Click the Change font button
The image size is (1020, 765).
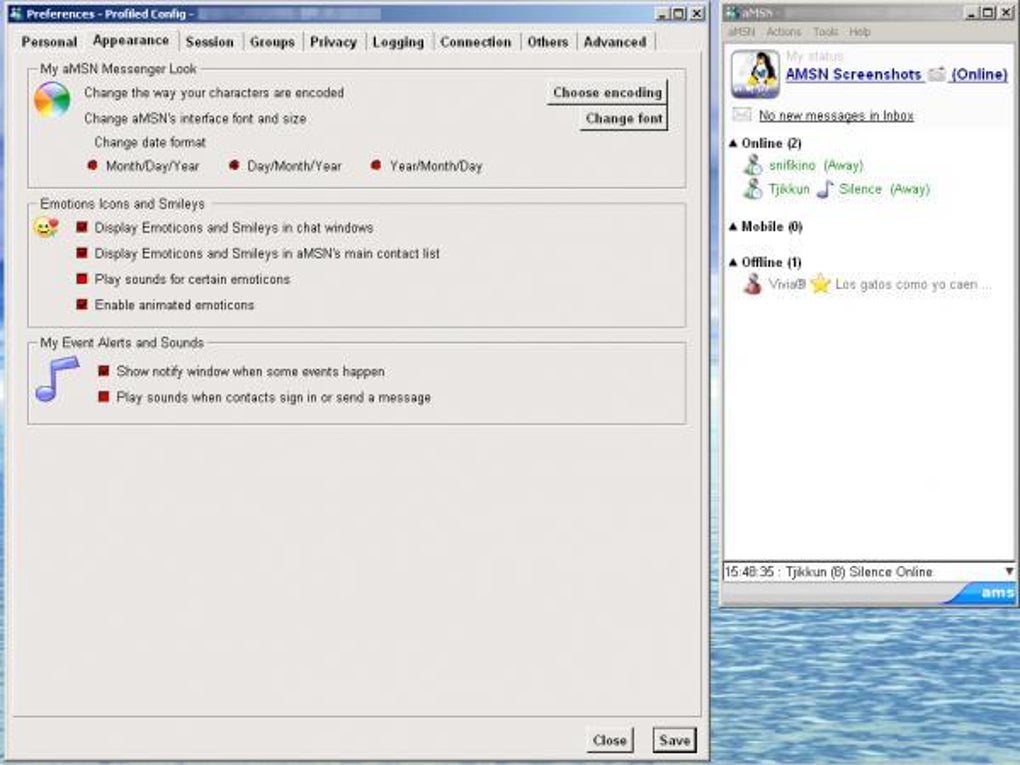pyautogui.click(x=623, y=118)
